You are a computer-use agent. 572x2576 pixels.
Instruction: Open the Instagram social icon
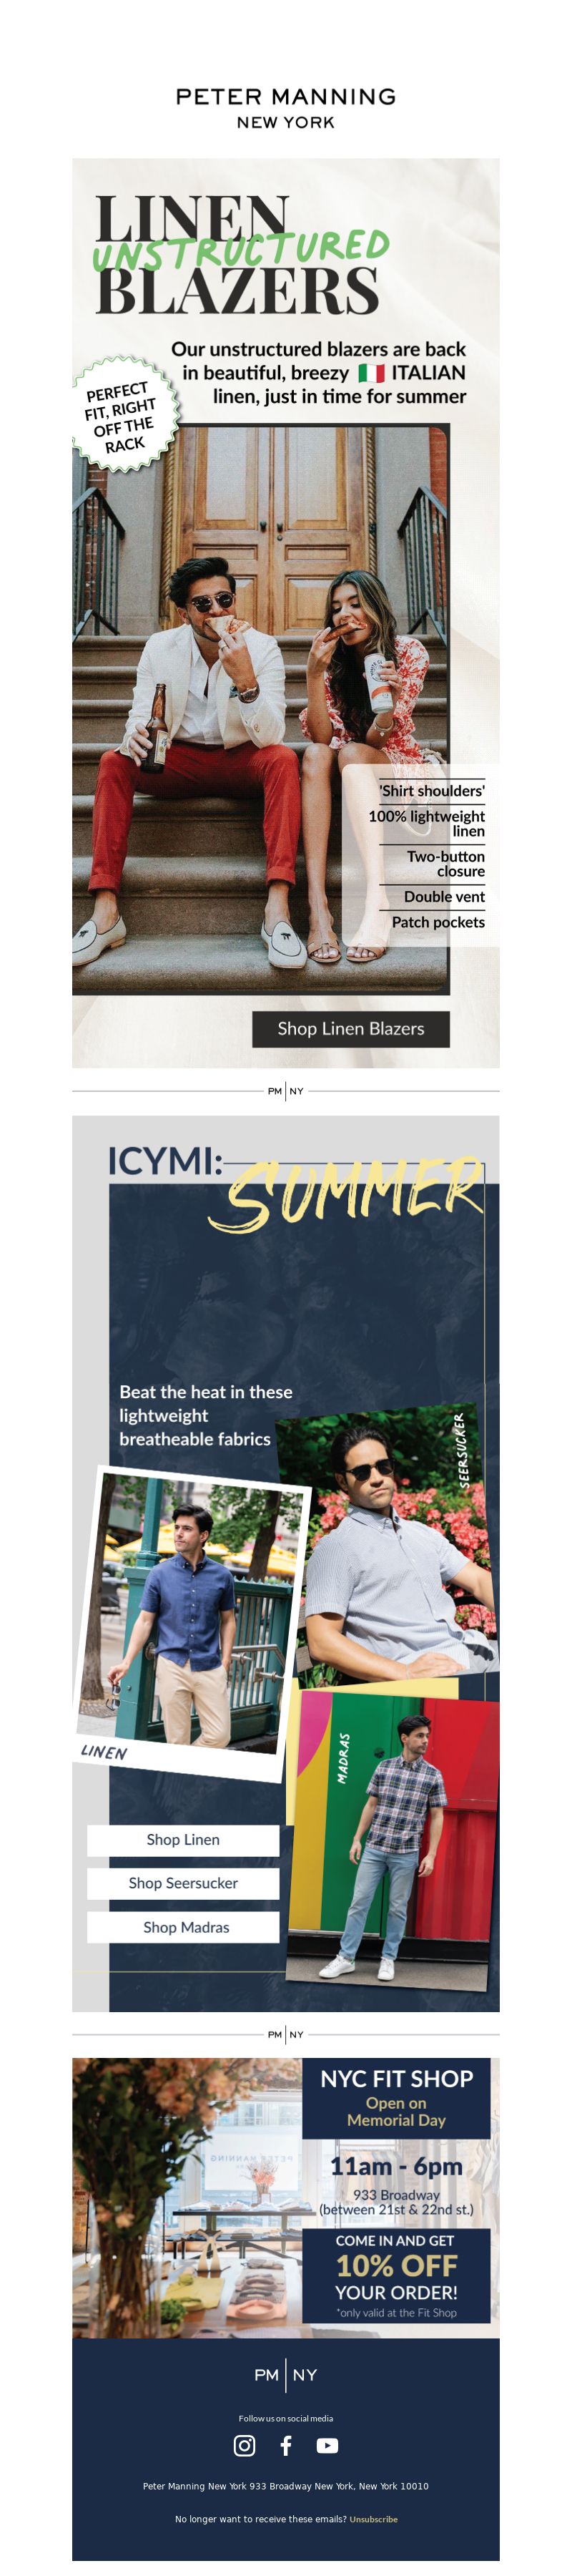244,2445
